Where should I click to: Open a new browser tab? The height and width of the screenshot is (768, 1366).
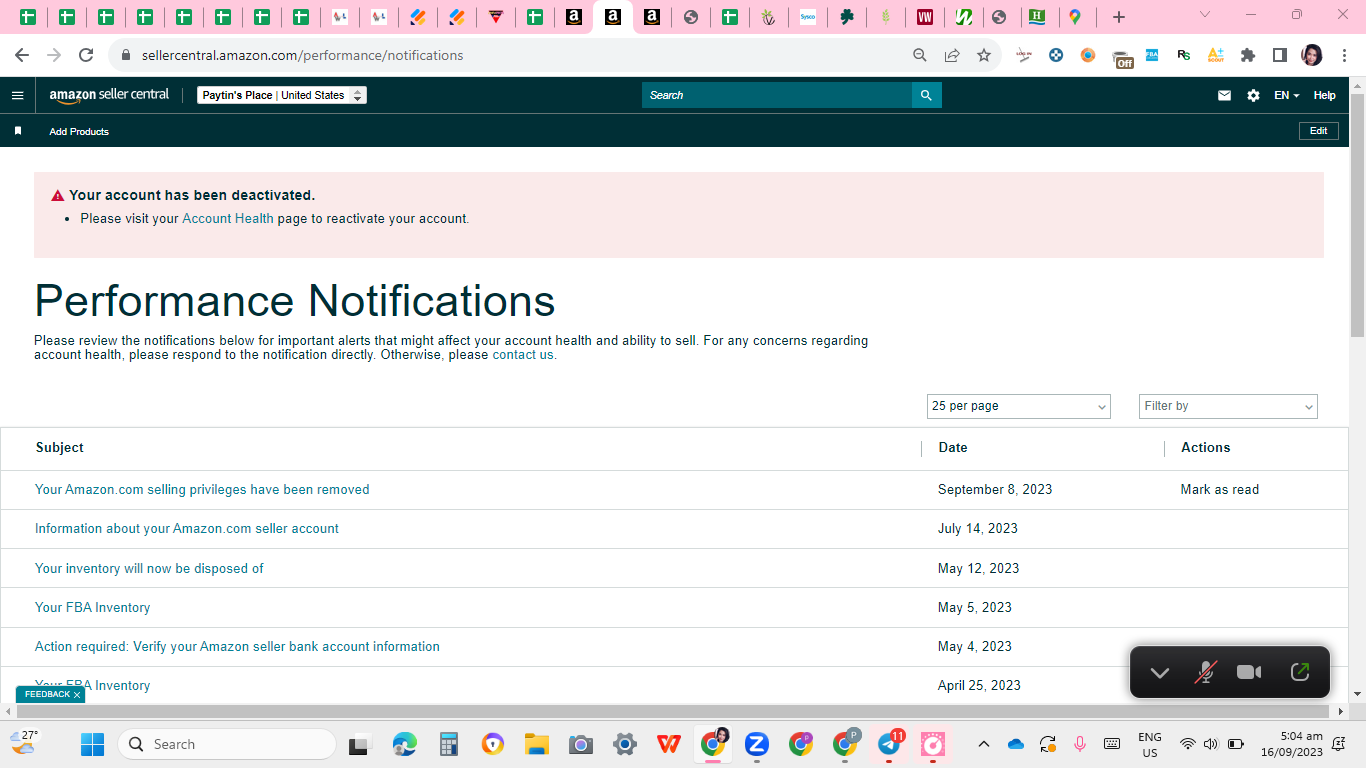(1119, 17)
